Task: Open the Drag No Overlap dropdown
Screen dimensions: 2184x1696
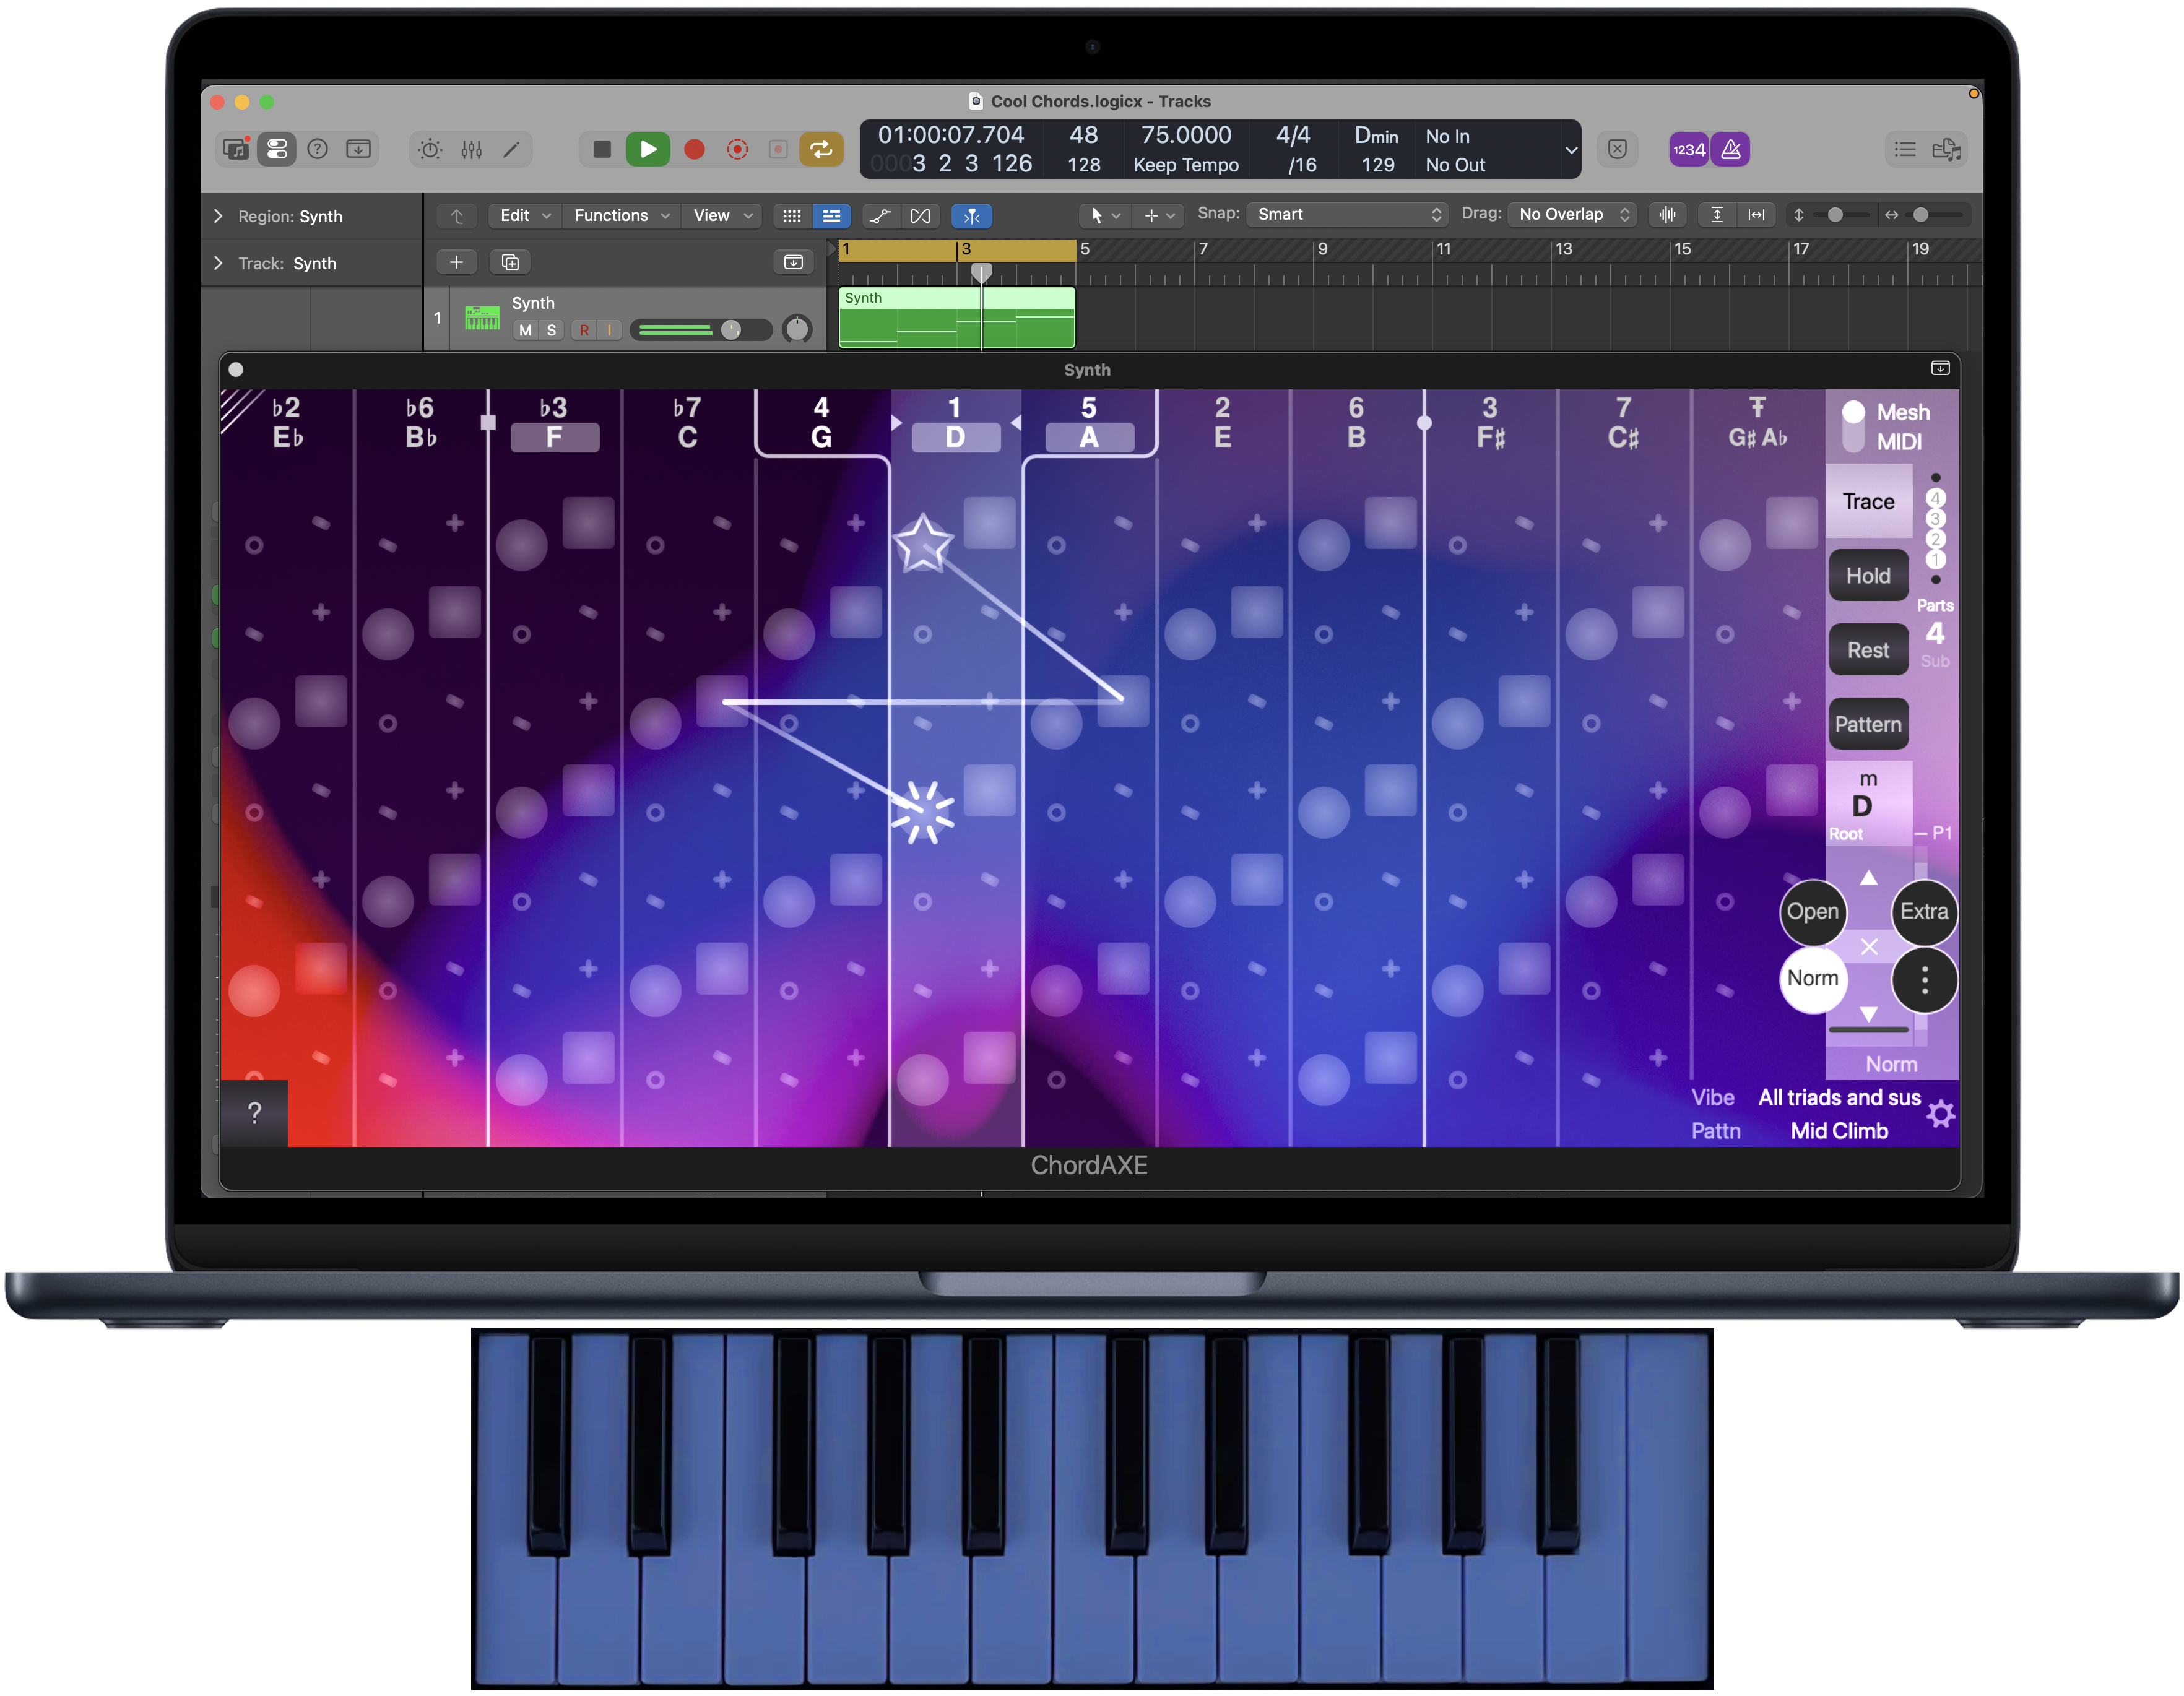Action: (1572, 214)
